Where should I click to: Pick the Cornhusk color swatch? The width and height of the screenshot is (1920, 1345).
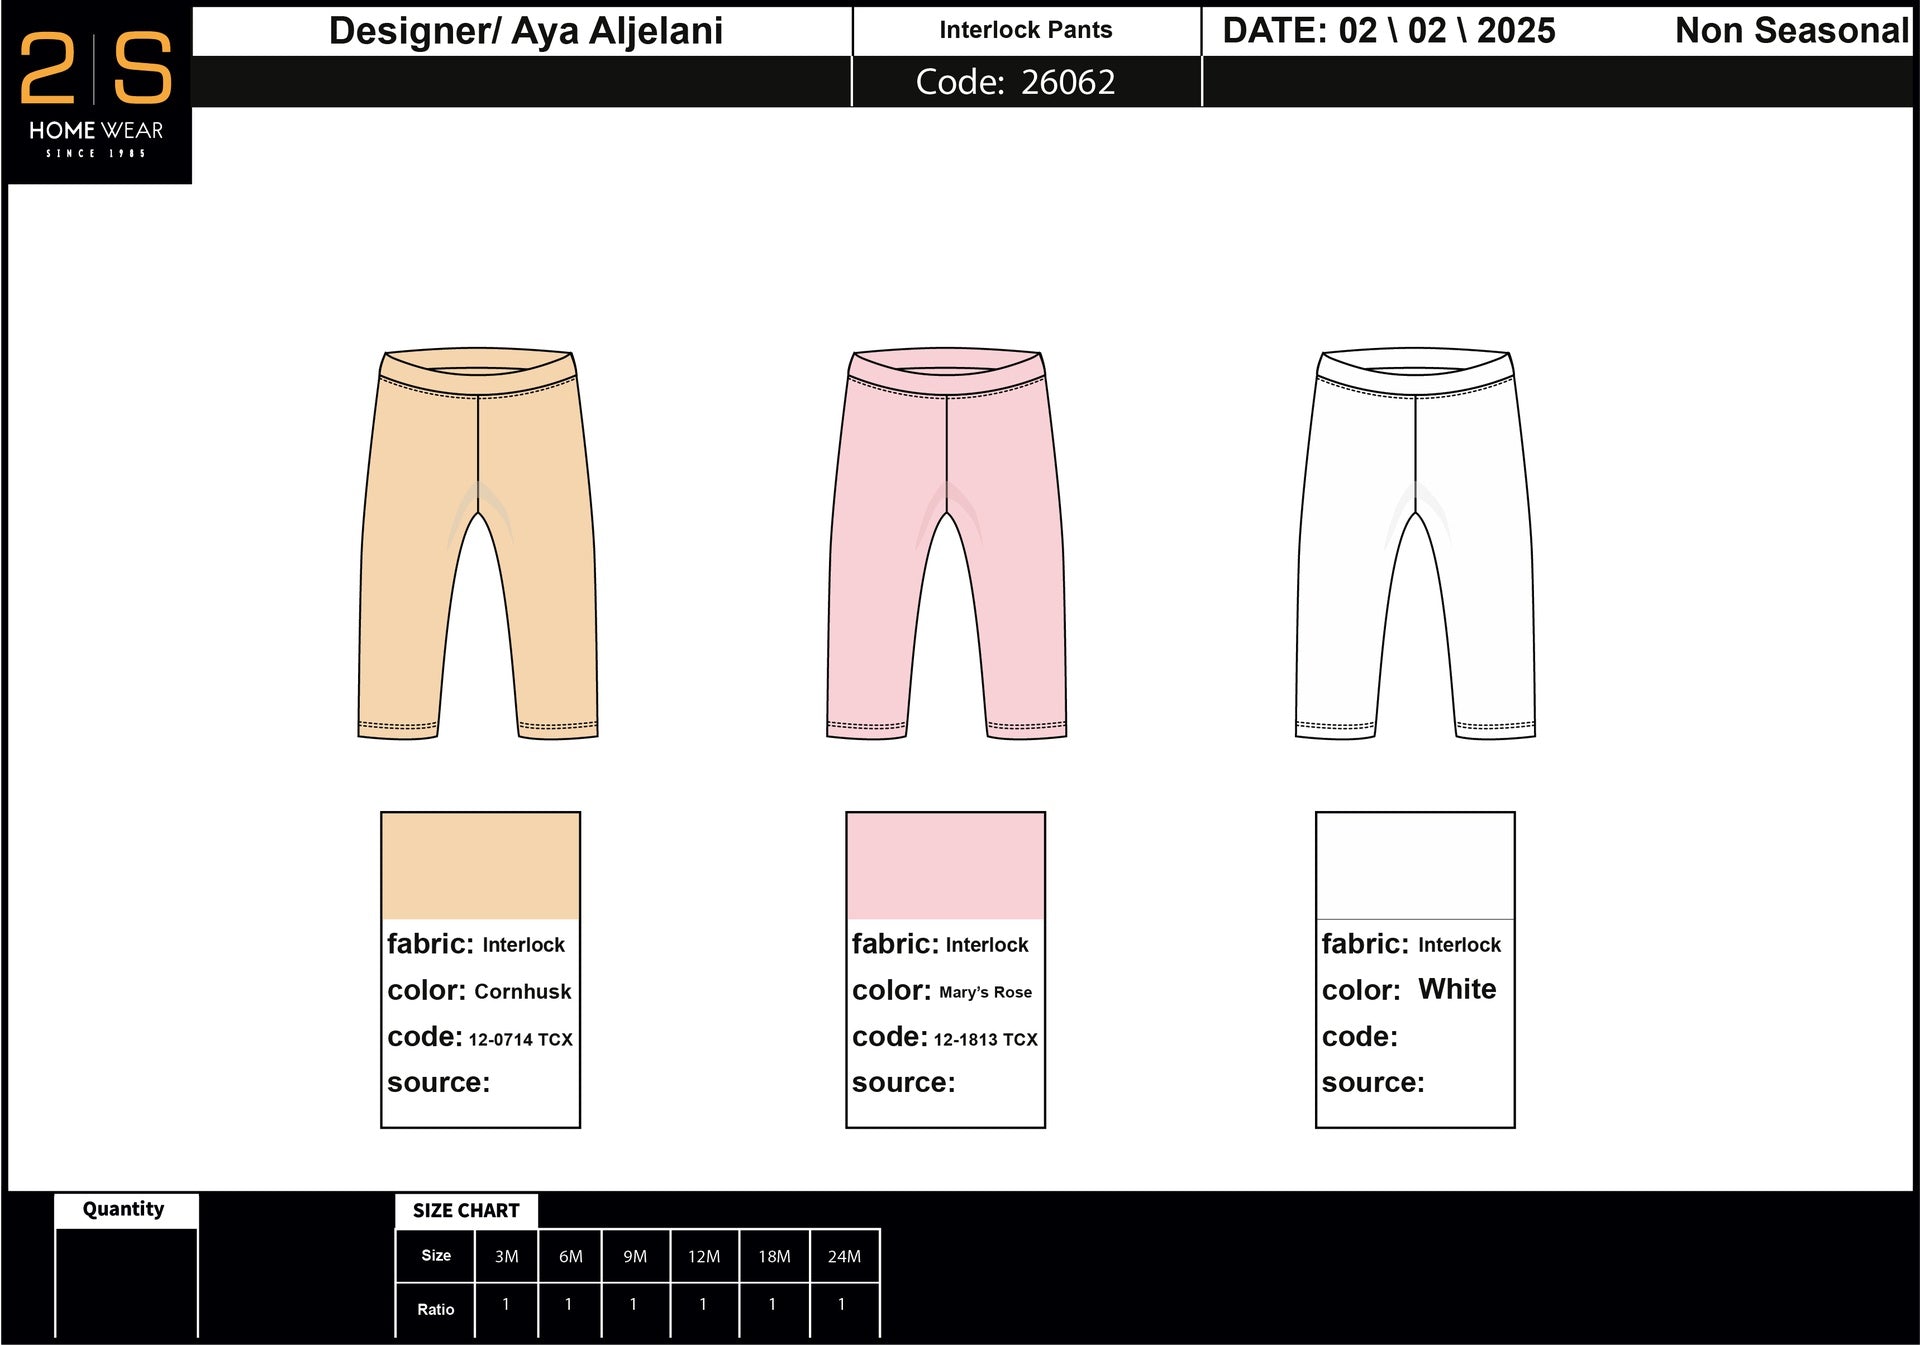(x=480, y=866)
